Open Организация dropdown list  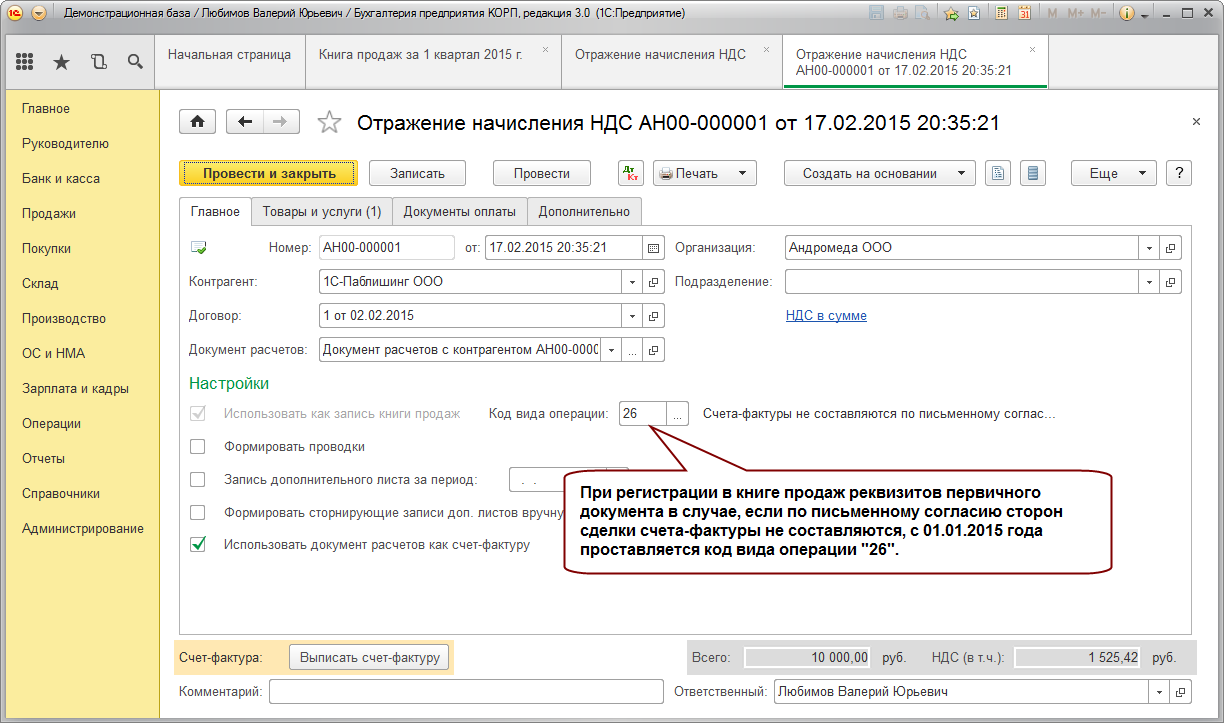click(1149, 248)
